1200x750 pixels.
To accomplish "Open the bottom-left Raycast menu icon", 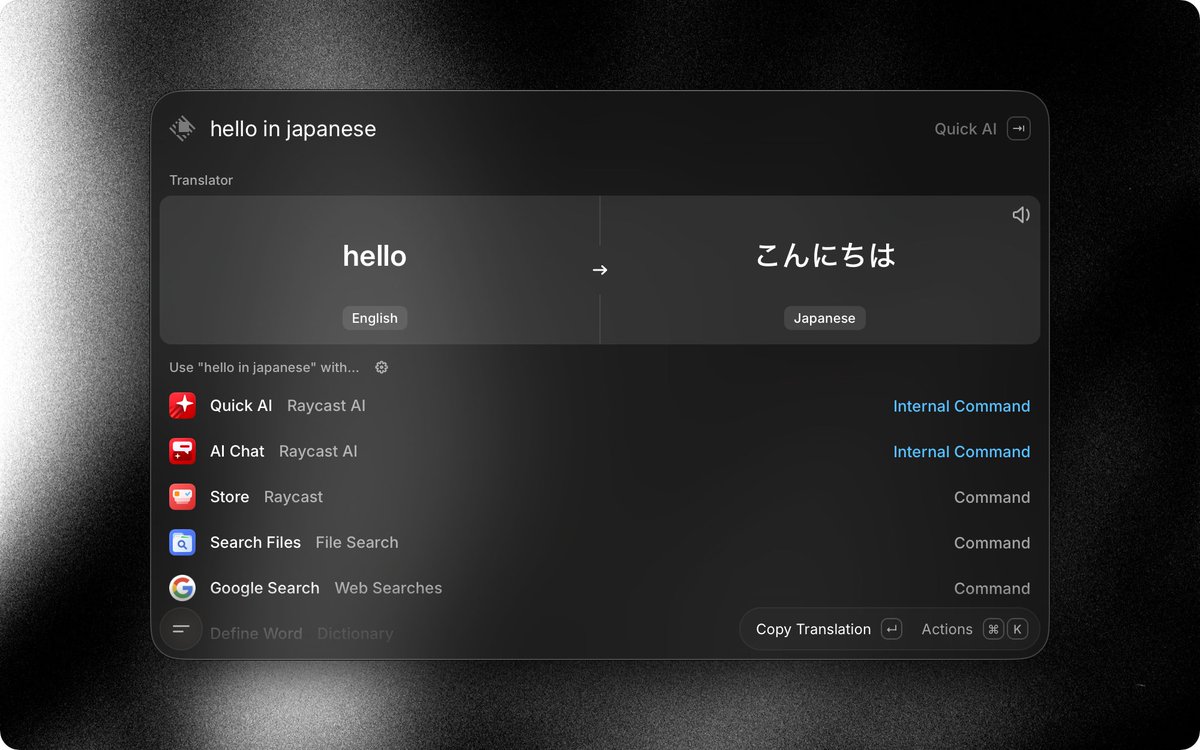I will [181, 629].
